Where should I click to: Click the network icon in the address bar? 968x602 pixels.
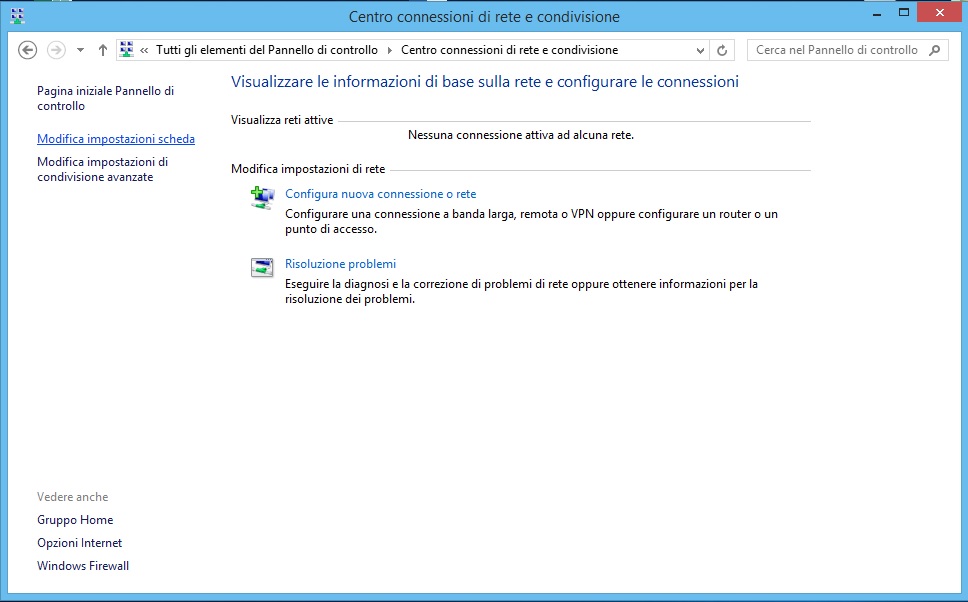click(x=127, y=50)
